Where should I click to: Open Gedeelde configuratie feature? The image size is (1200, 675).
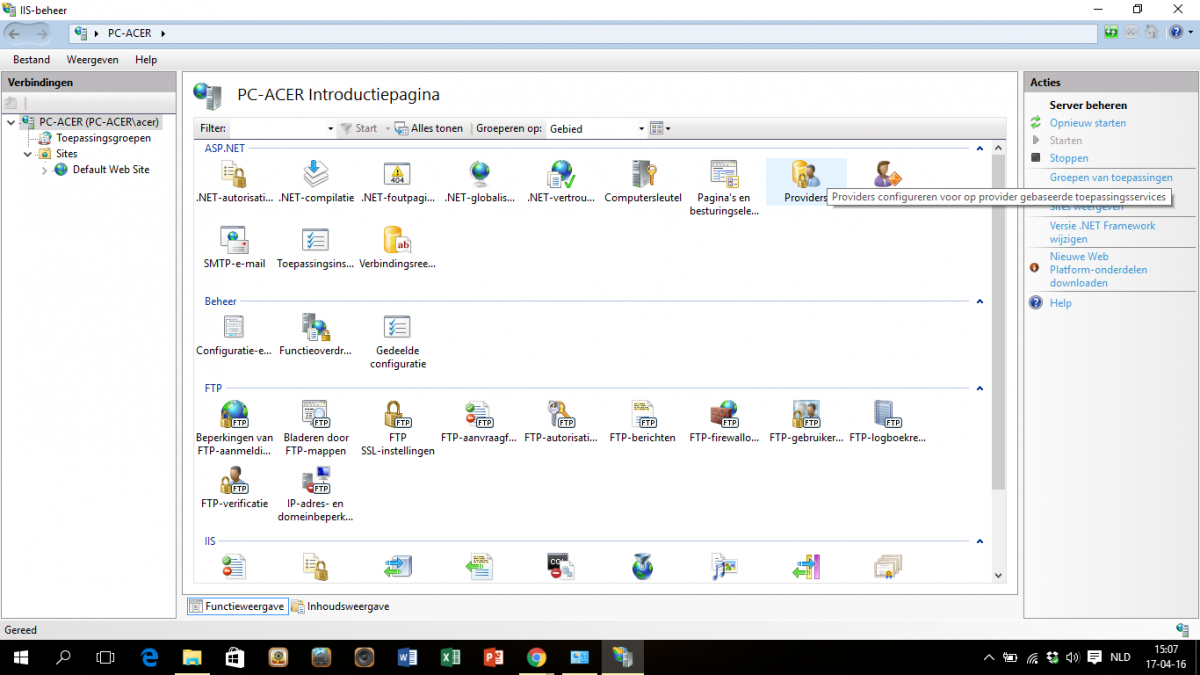397,342
